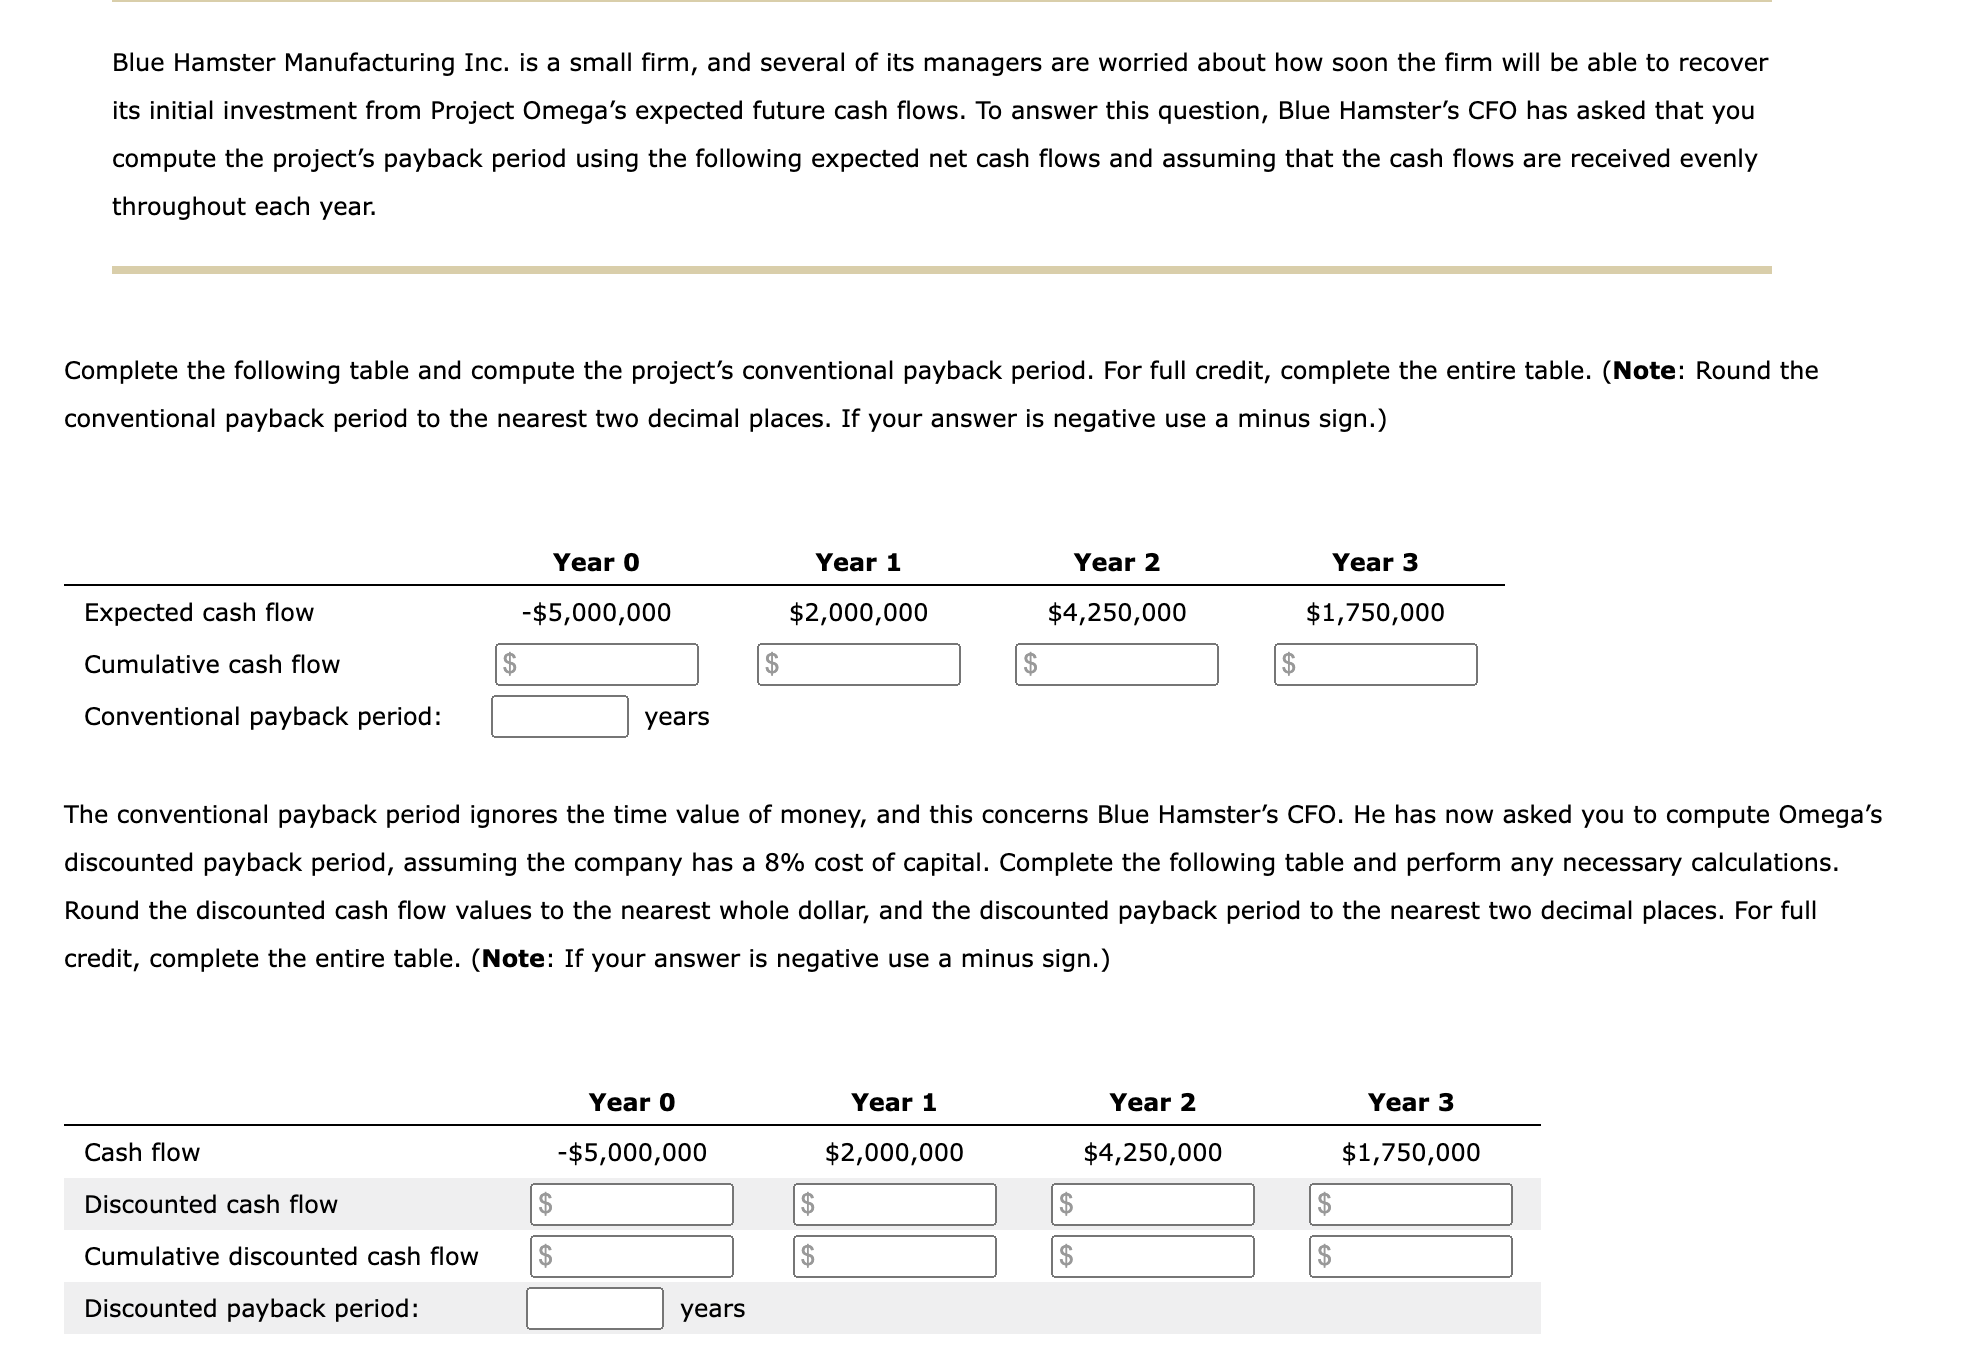This screenshot has width=1982, height=1370.
Task: Select the Cash flow row label
Action: pyautogui.click(x=141, y=1152)
